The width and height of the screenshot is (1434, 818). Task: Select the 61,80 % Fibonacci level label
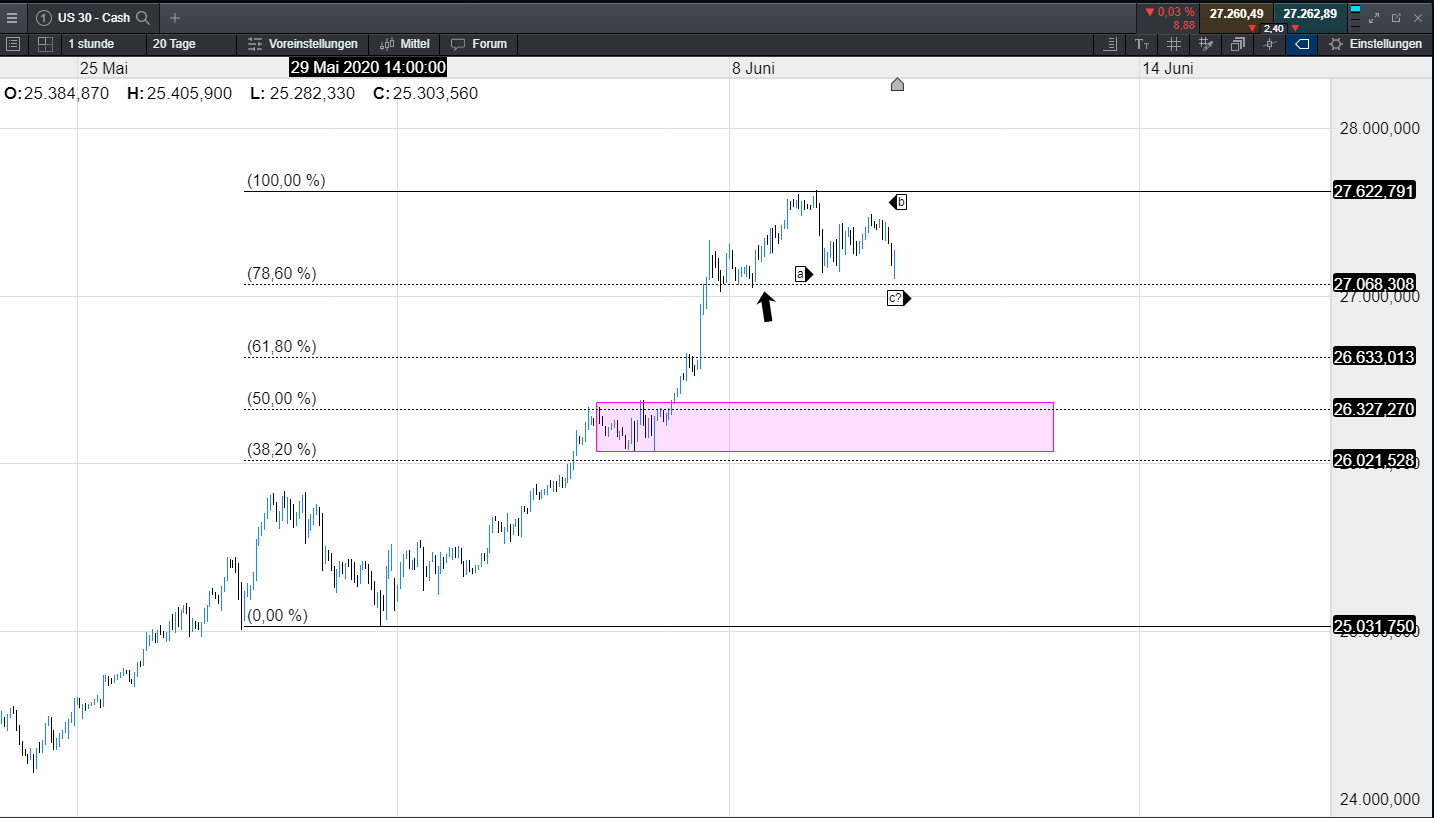click(x=282, y=346)
